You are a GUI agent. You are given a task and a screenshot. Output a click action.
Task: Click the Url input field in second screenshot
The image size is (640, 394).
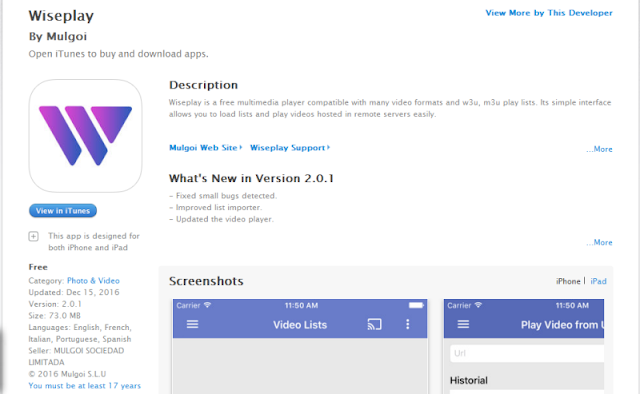527,353
